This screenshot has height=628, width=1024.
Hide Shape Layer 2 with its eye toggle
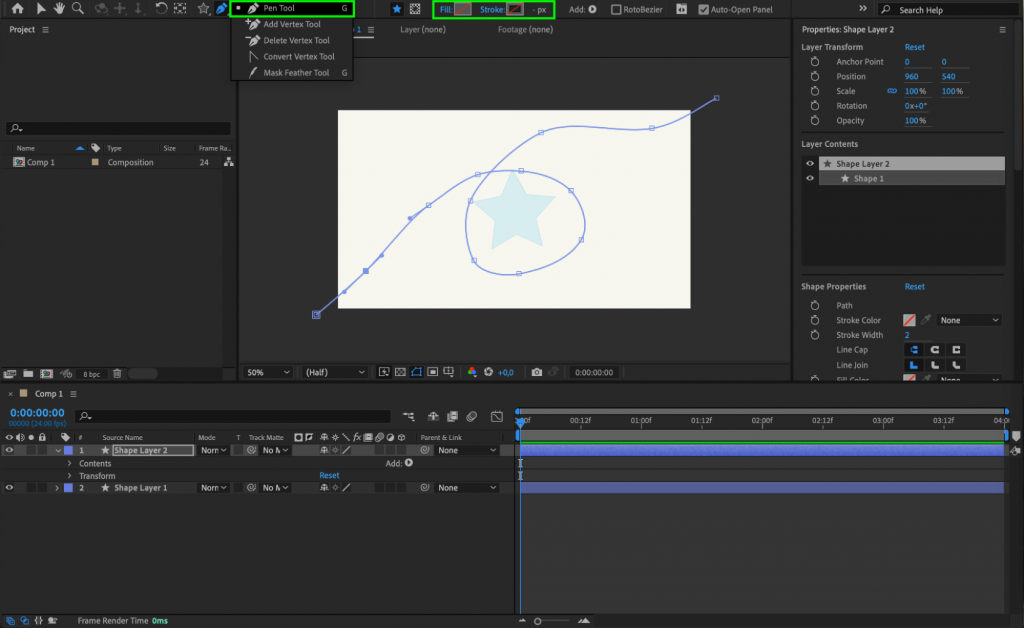(x=7, y=449)
